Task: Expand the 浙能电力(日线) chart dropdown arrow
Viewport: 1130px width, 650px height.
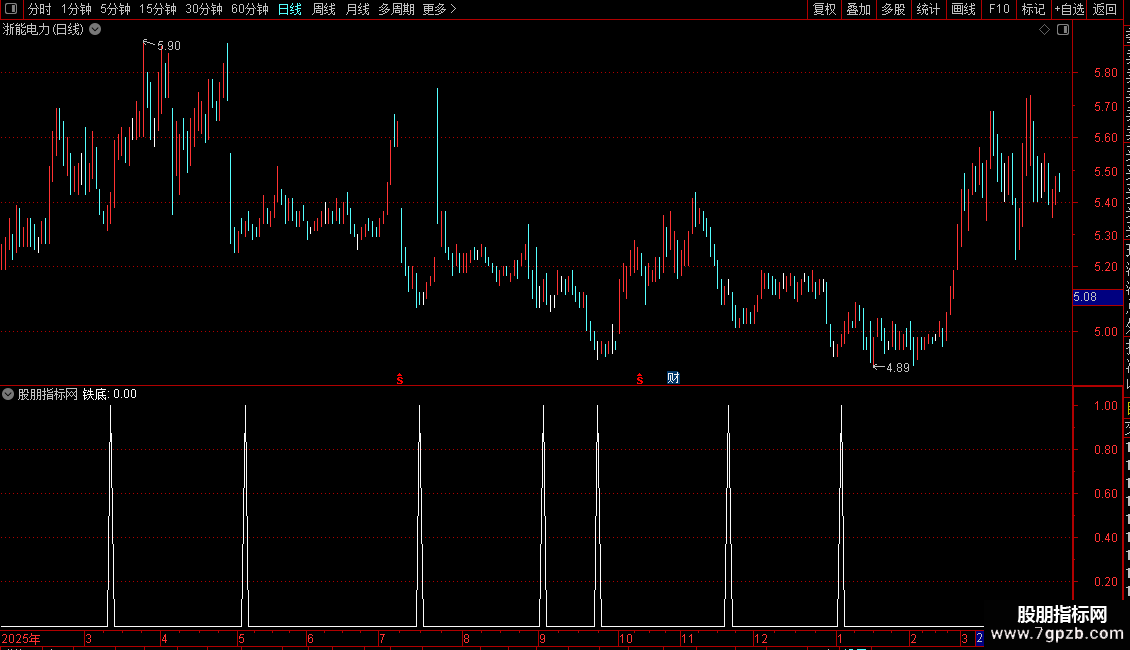Action: pyautogui.click(x=95, y=30)
